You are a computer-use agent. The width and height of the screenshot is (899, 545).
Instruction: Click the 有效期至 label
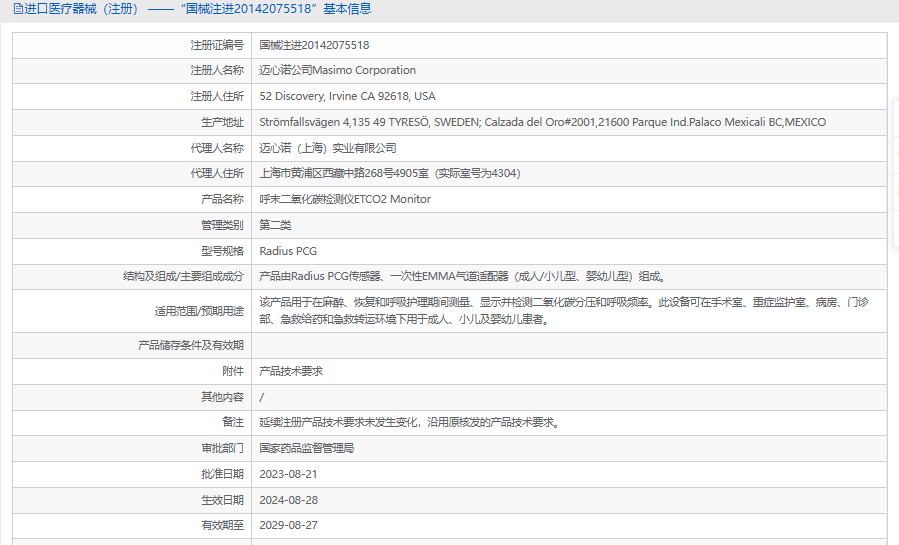click(x=222, y=525)
